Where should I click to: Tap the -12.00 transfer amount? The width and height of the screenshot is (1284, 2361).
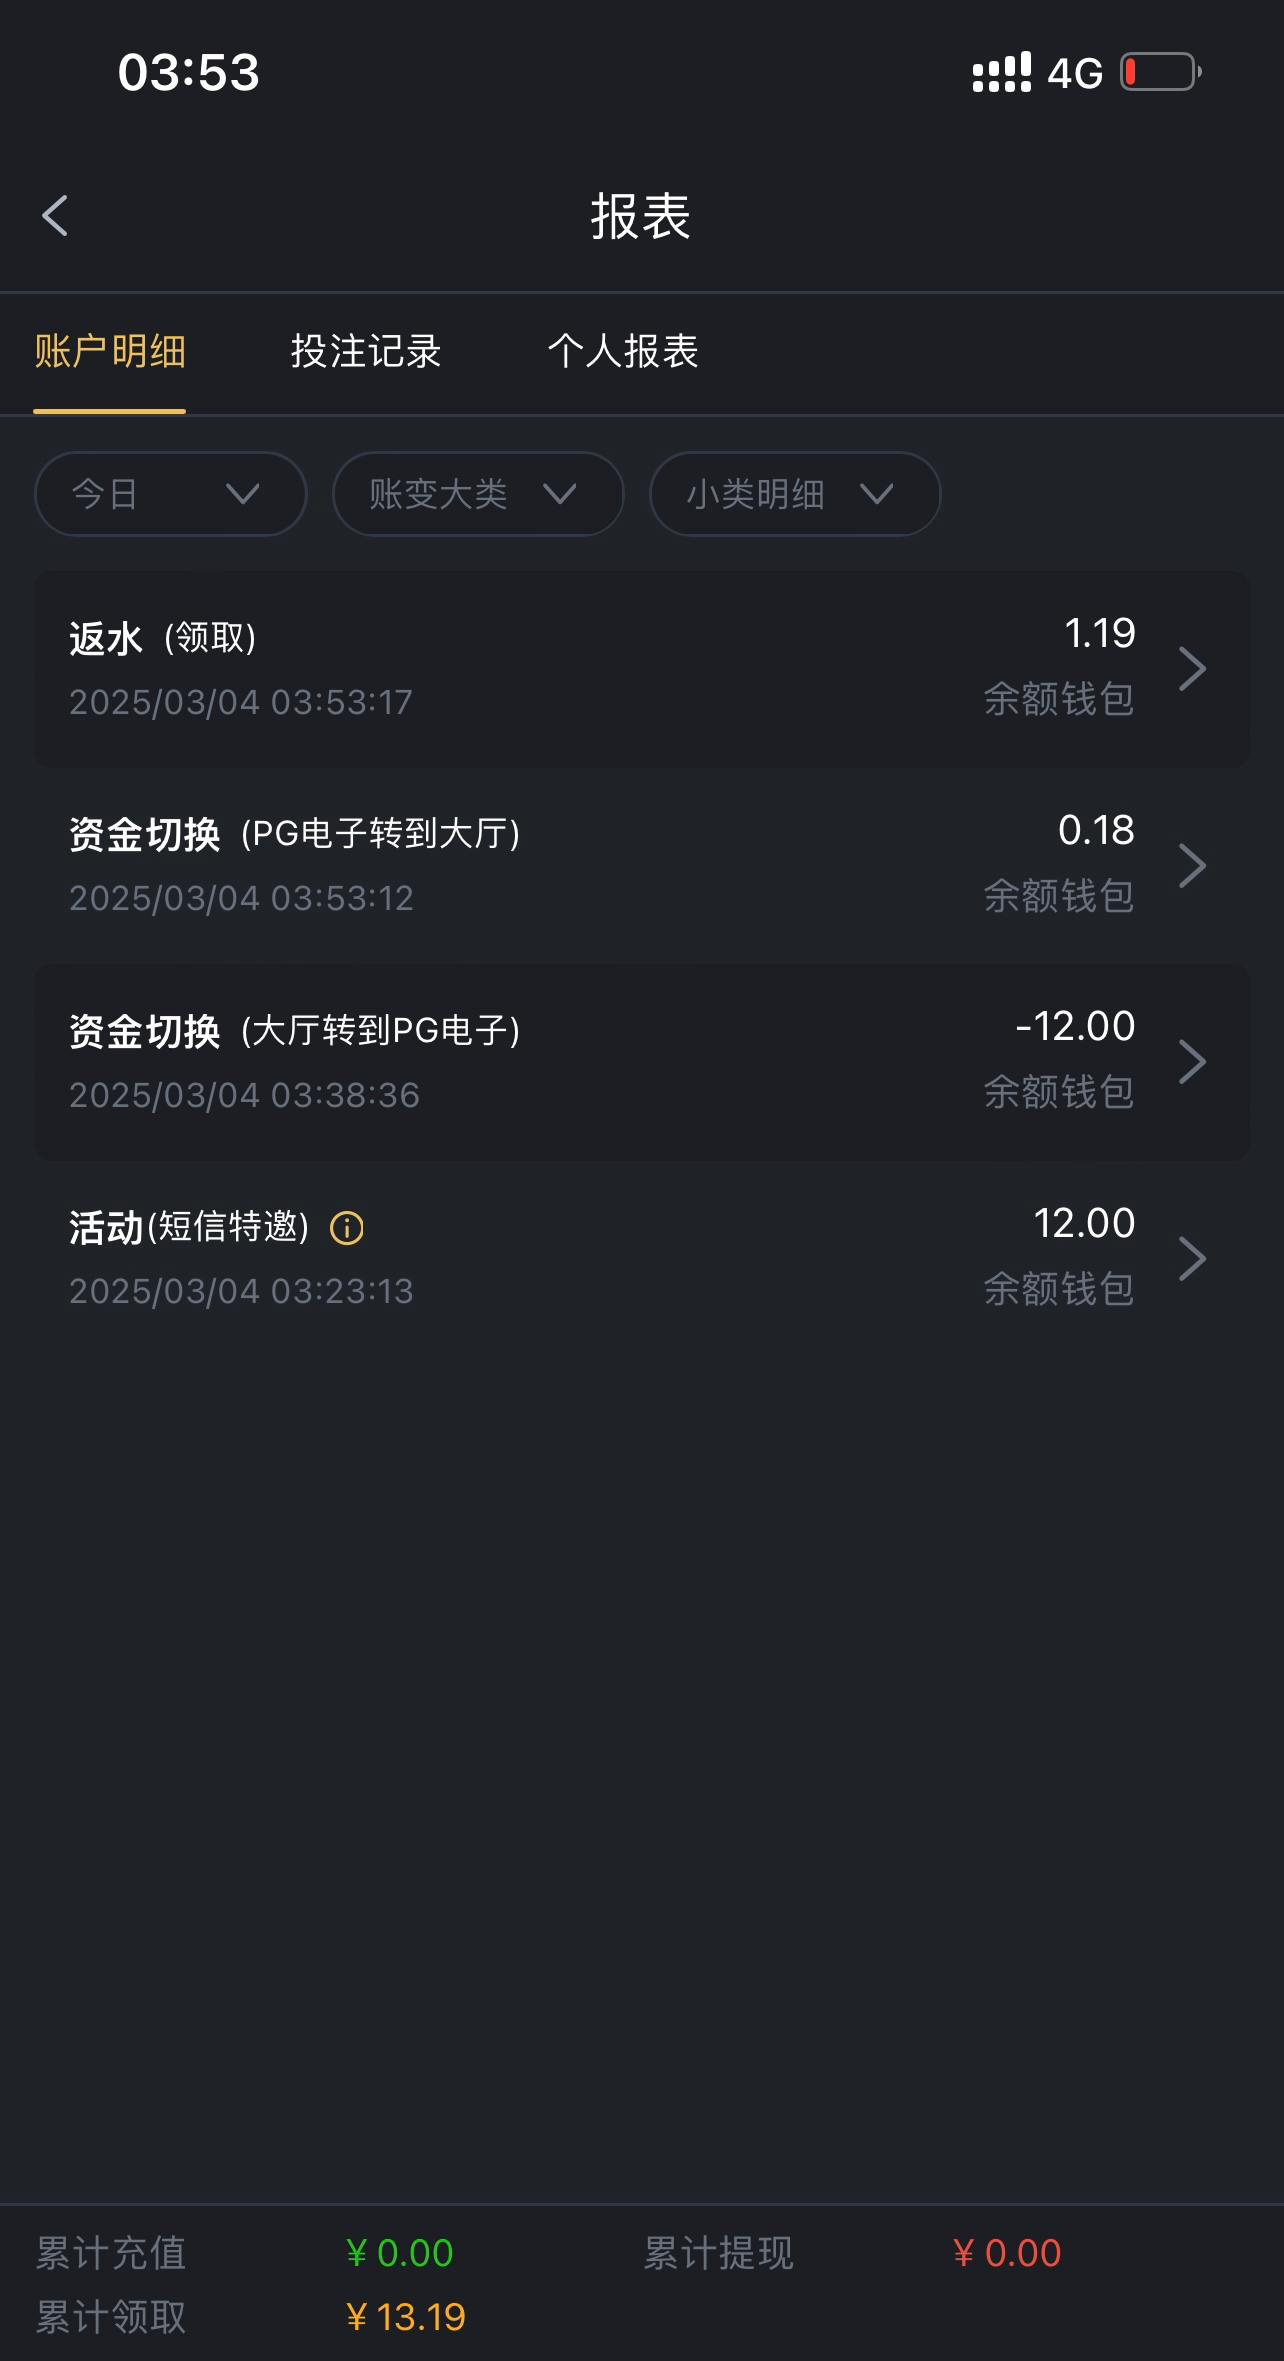click(x=1075, y=1027)
